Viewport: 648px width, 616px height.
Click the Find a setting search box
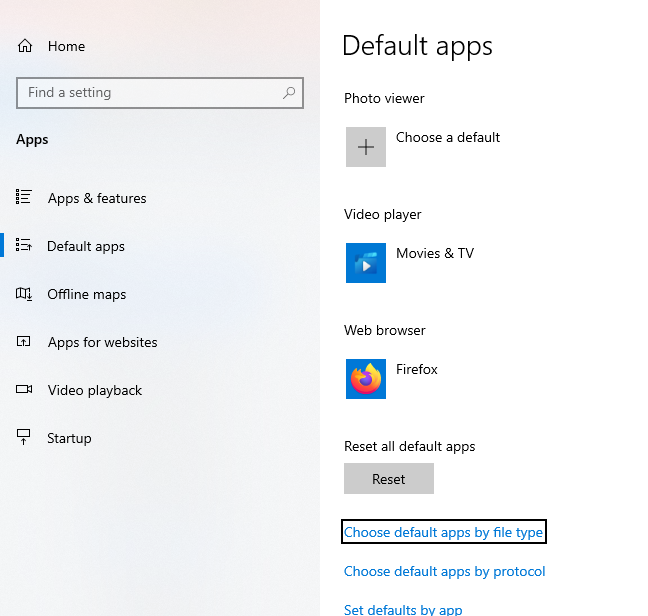pyautogui.click(x=160, y=93)
